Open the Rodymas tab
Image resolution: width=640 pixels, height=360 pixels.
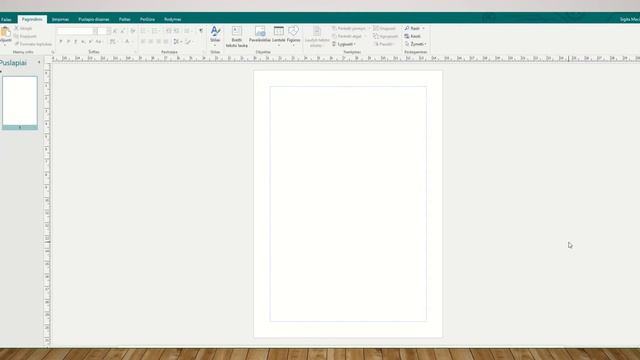173,19
